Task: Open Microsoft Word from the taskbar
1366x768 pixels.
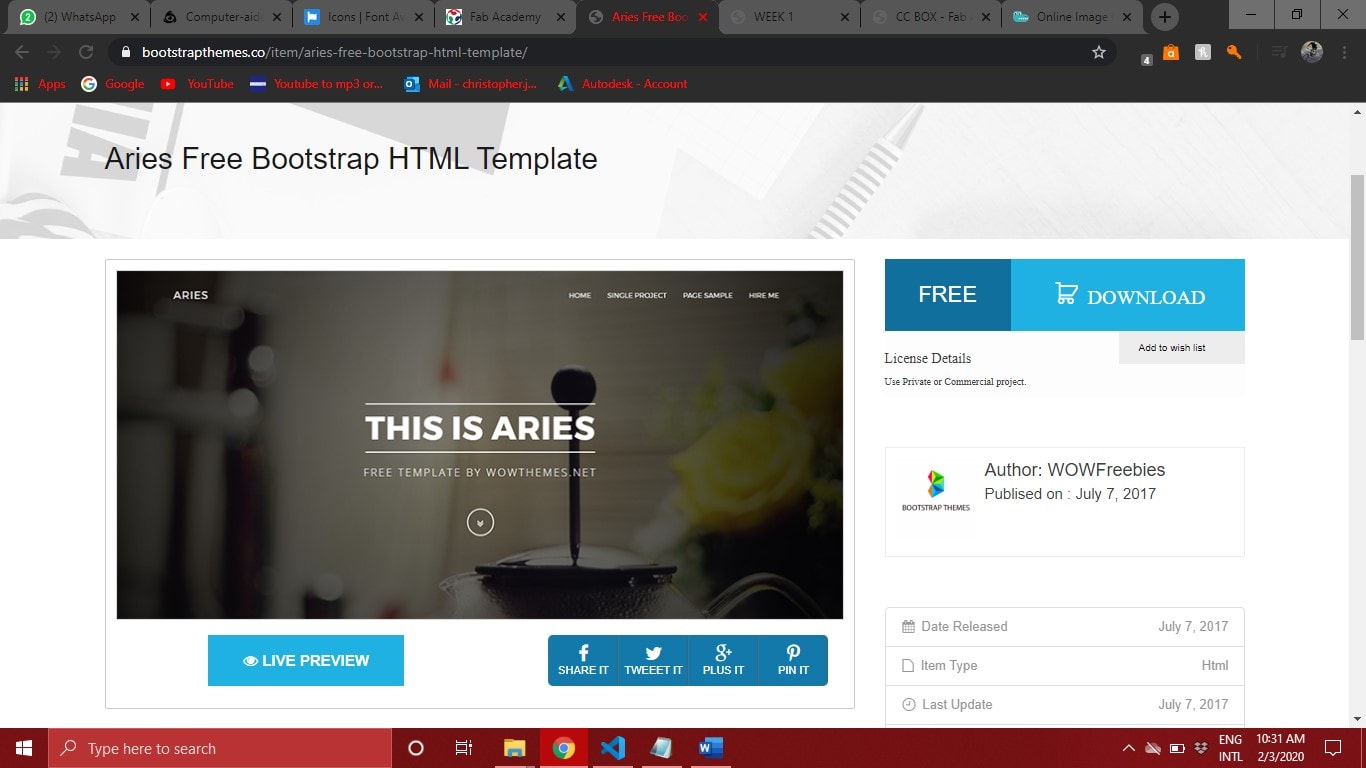Action: [x=711, y=748]
